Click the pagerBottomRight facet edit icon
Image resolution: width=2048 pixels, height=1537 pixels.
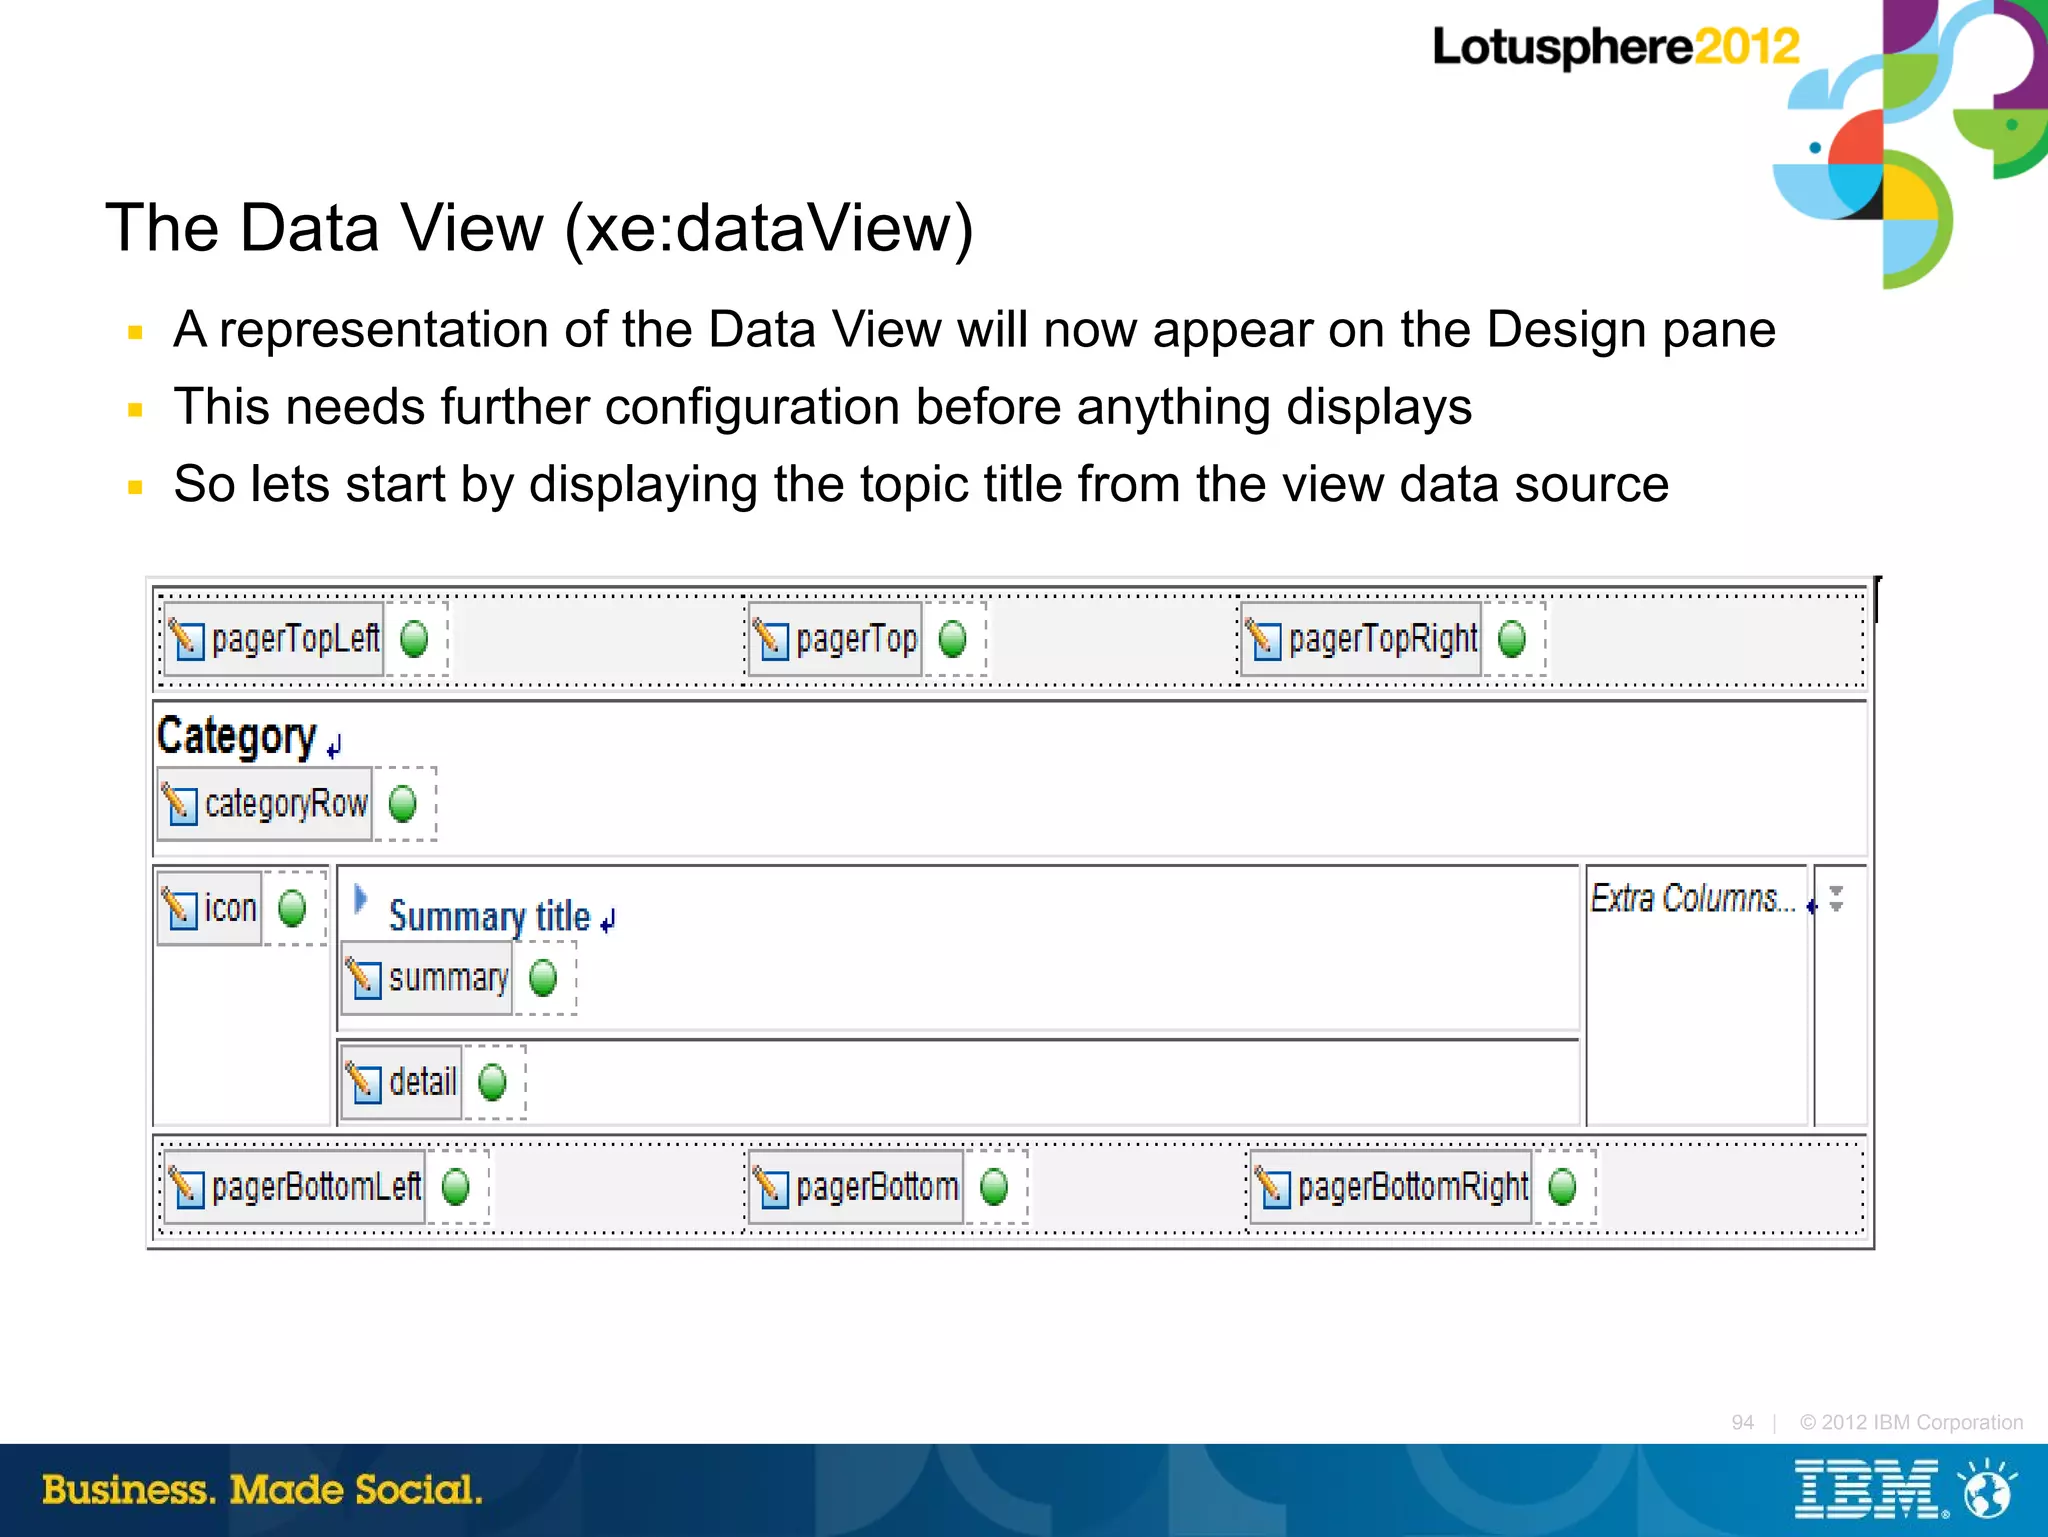tap(1273, 1187)
